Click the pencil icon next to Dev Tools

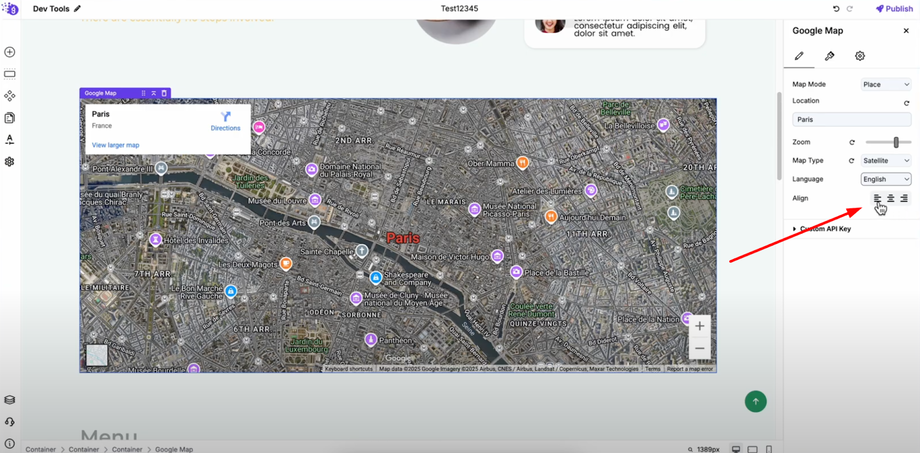click(77, 9)
